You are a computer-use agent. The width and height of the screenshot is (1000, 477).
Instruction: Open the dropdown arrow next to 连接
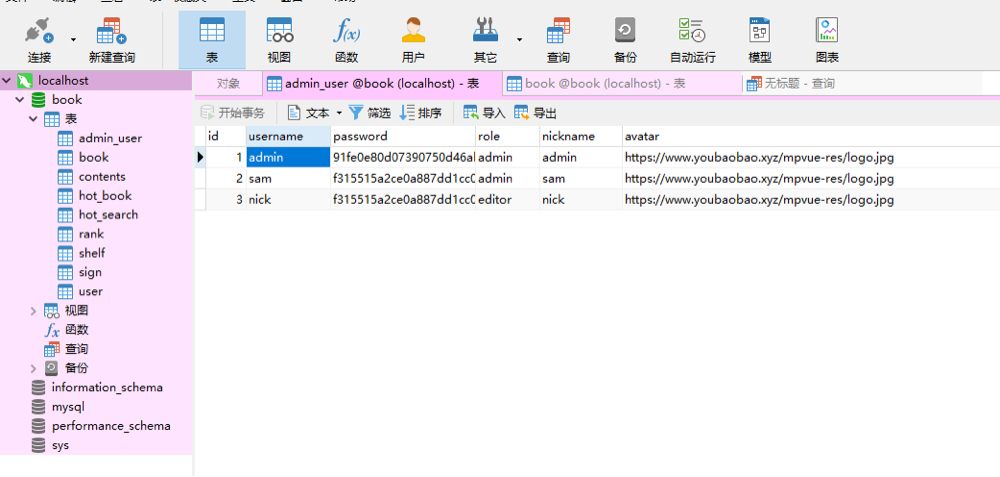(x=73, y=40)
